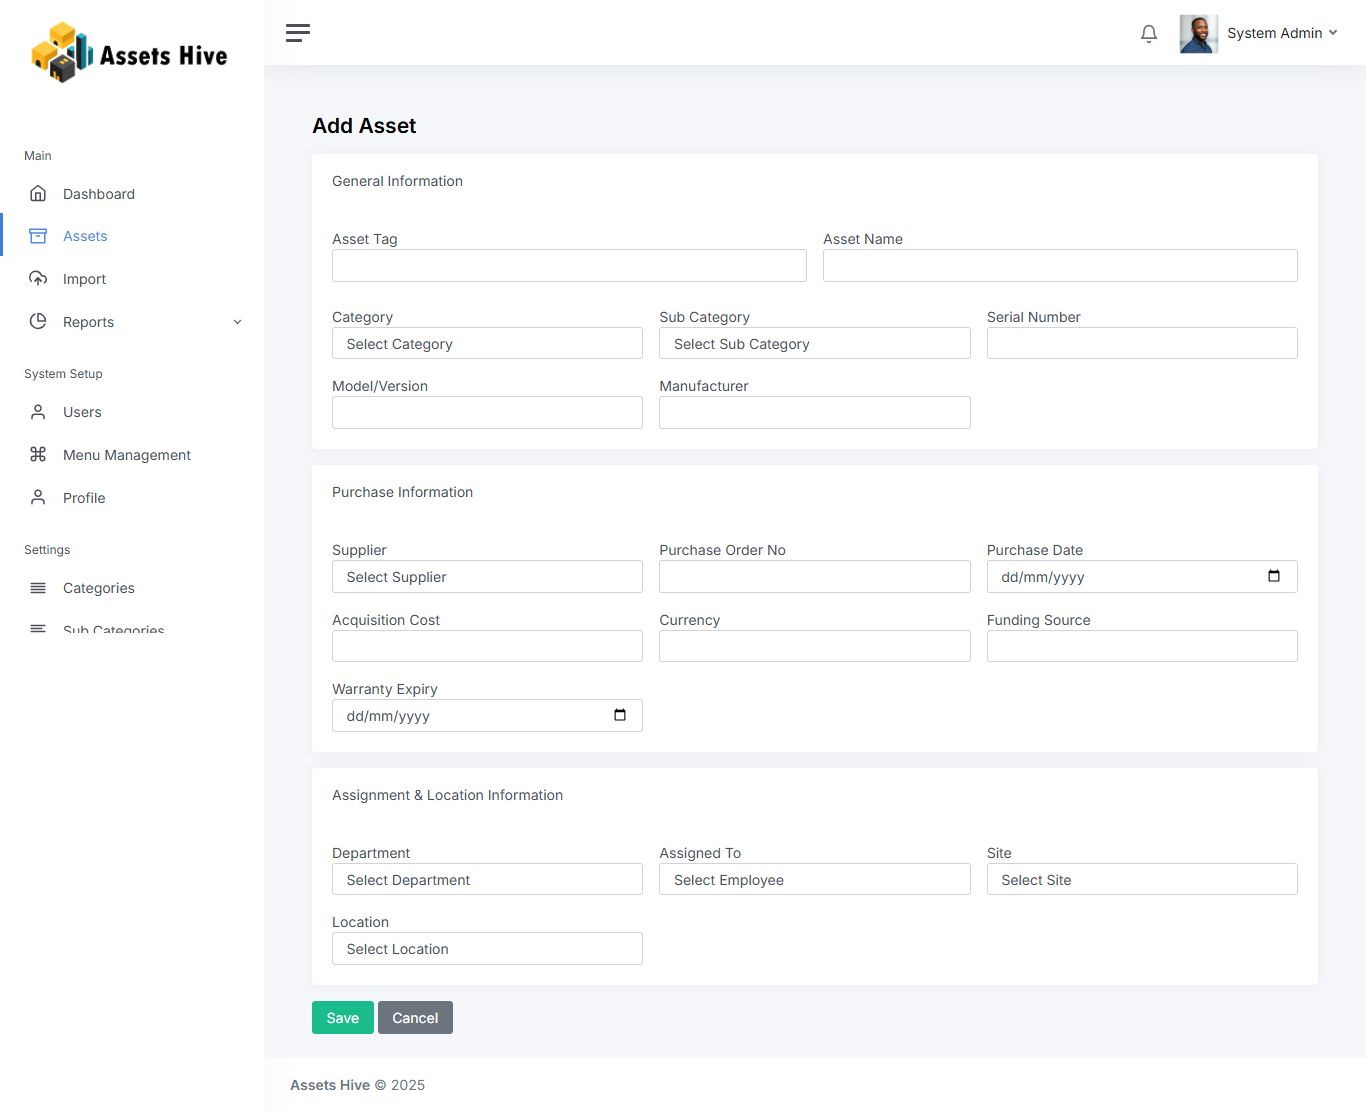1366x1111 pixels.
Task: Cancel adding the asset
Action: tap(415, 1018)
